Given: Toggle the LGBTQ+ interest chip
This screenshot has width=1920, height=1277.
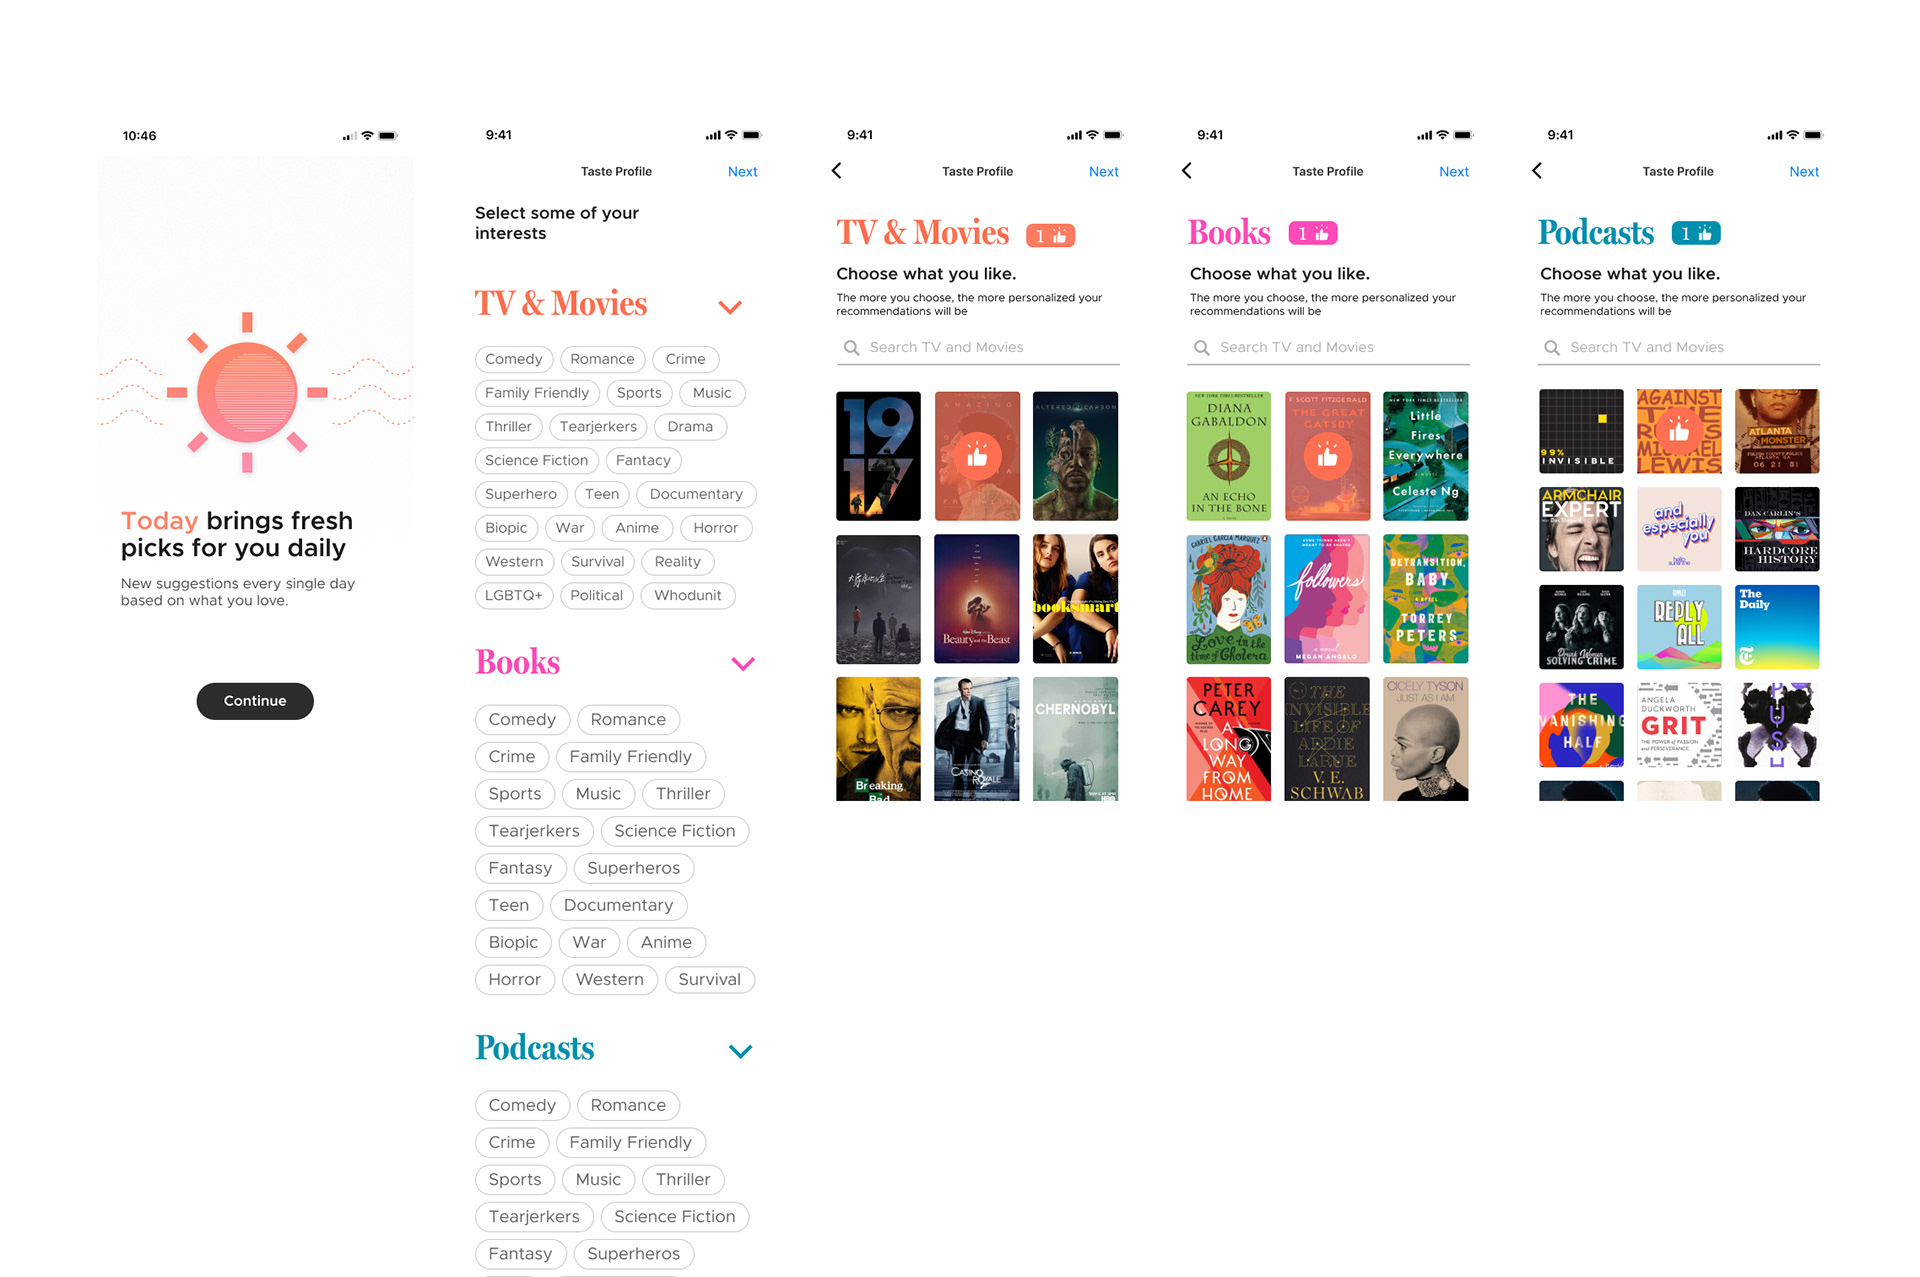Looking at the screenshot, I should point(514,595).
